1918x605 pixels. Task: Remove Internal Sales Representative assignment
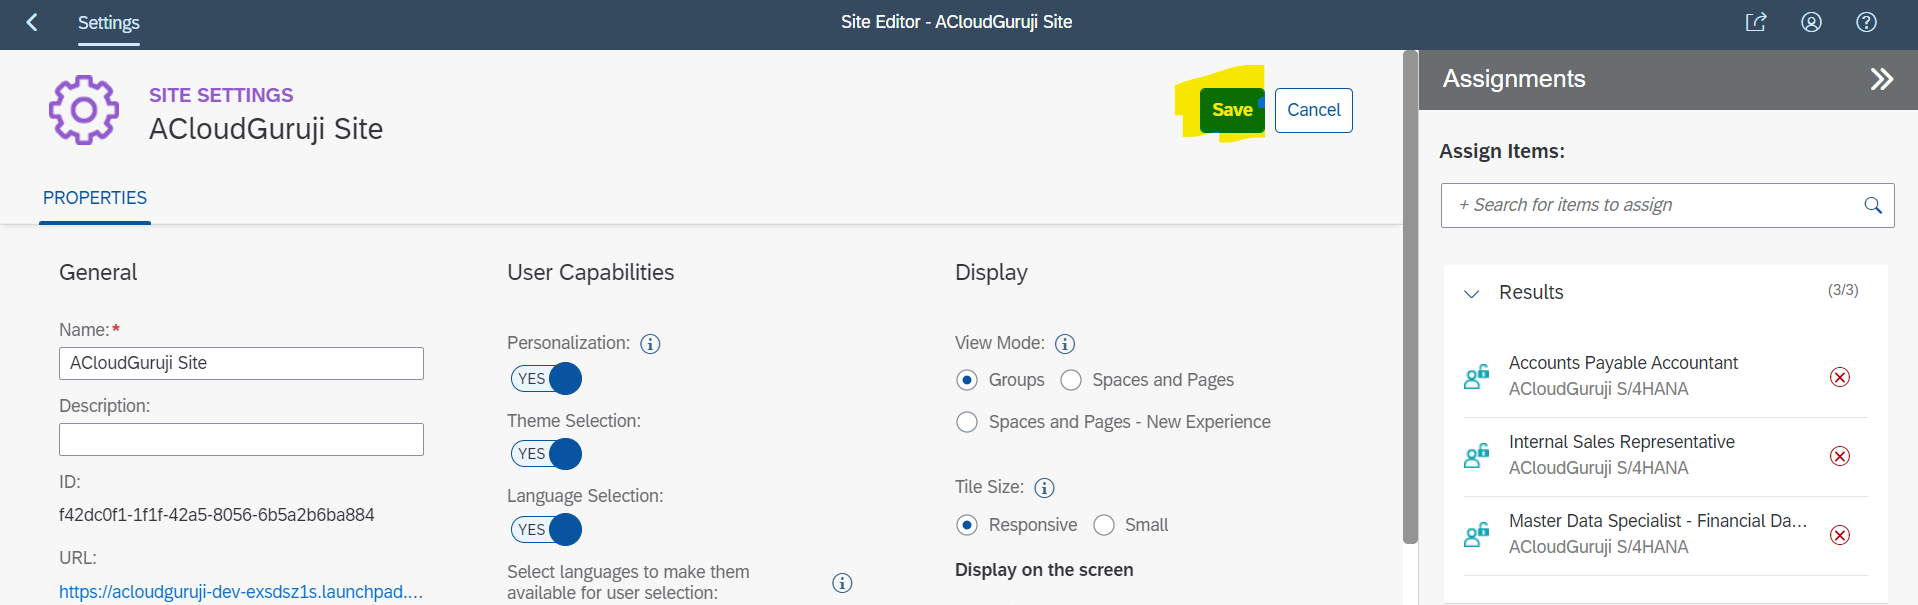click(1839, 456)
